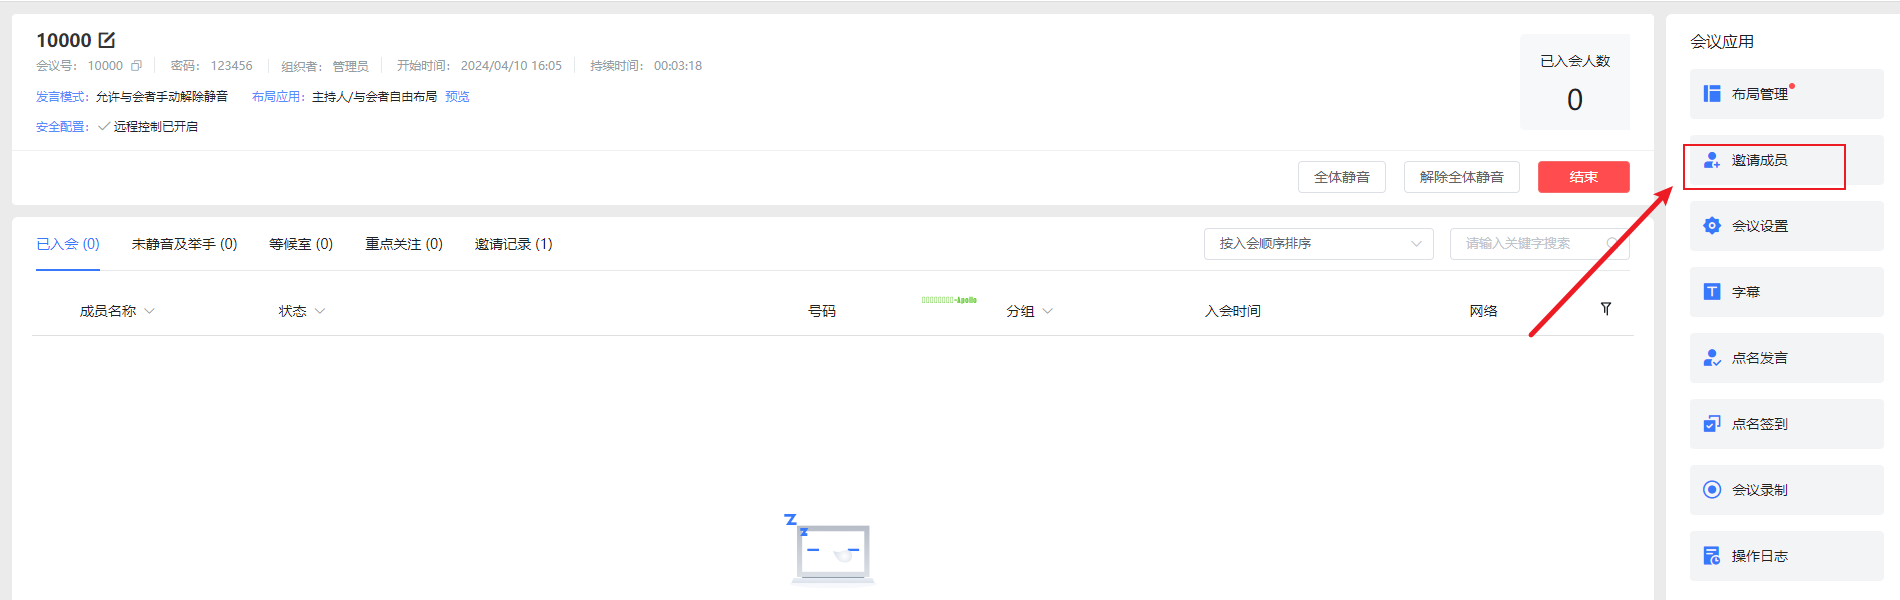Click the 全体静音 mute all button
Viewport: 1900px width, 600px height.
(1341, 177)
